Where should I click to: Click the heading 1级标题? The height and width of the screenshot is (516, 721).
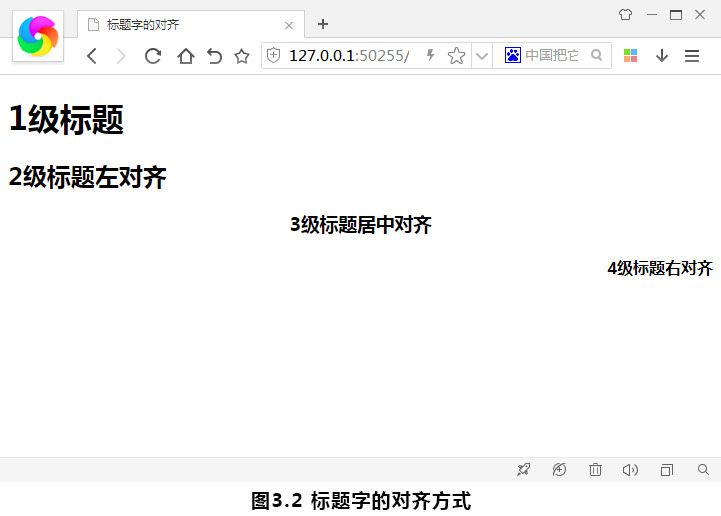pyautogui.click(x=67, y=120)
